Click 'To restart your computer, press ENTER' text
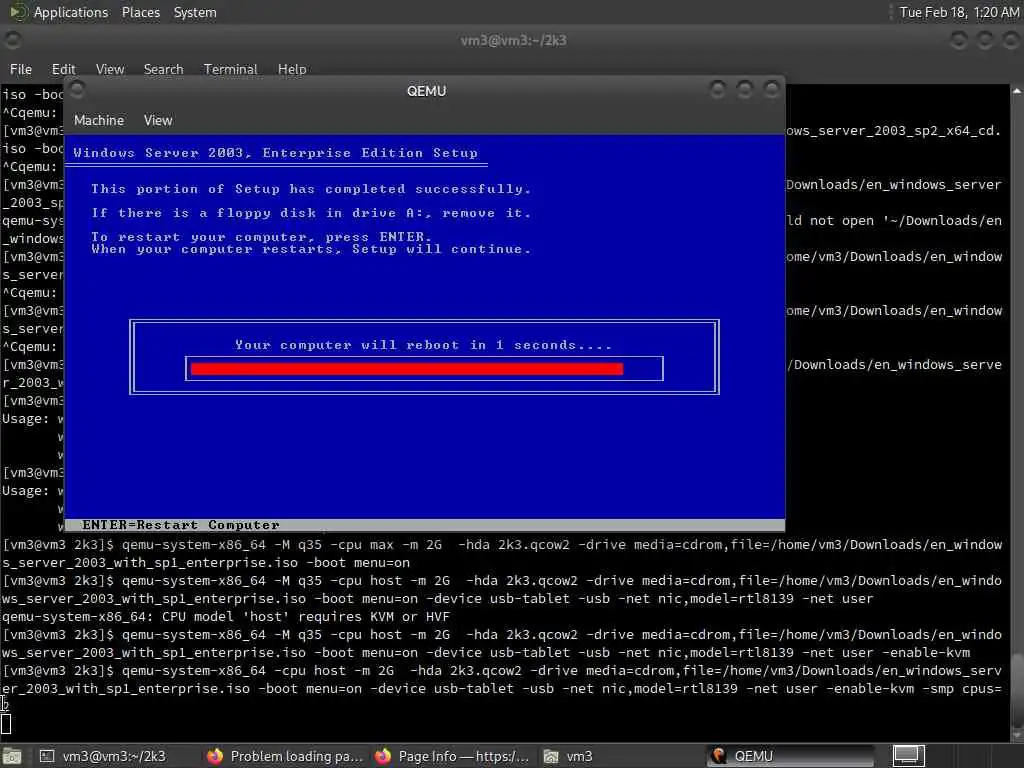The height and width of the screenshot is (768, 1024). [261, 237]
